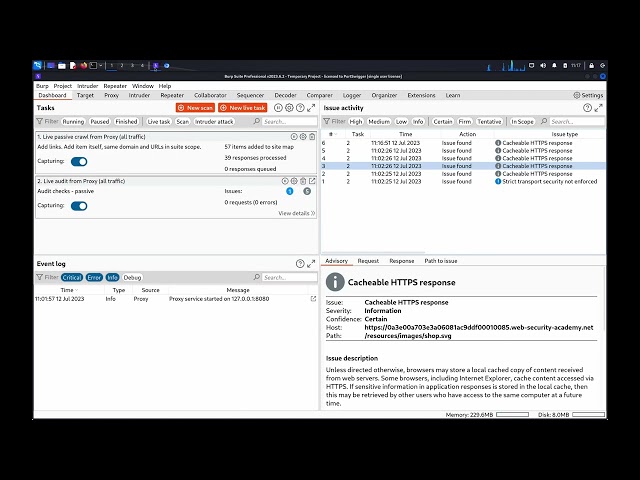The image size is (640, 480).
Task: Toggle Capturing for Live audit task
Action: click(x=79, y=206)
